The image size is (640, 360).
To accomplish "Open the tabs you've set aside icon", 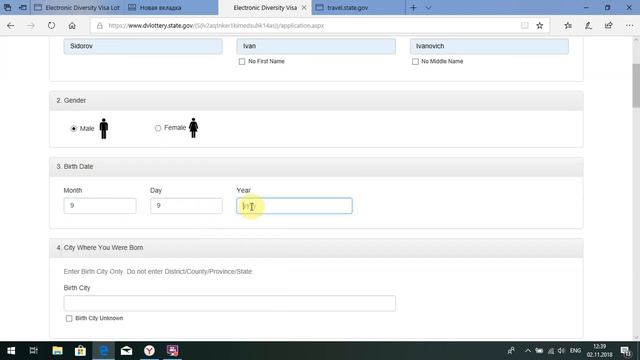I will coord(7,7).
